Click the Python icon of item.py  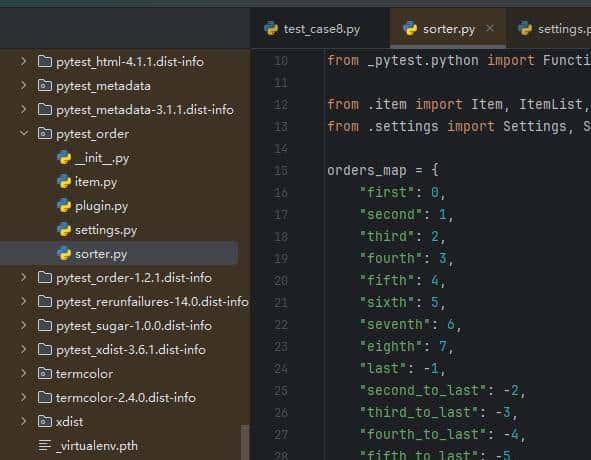click(x=64, y=182)
